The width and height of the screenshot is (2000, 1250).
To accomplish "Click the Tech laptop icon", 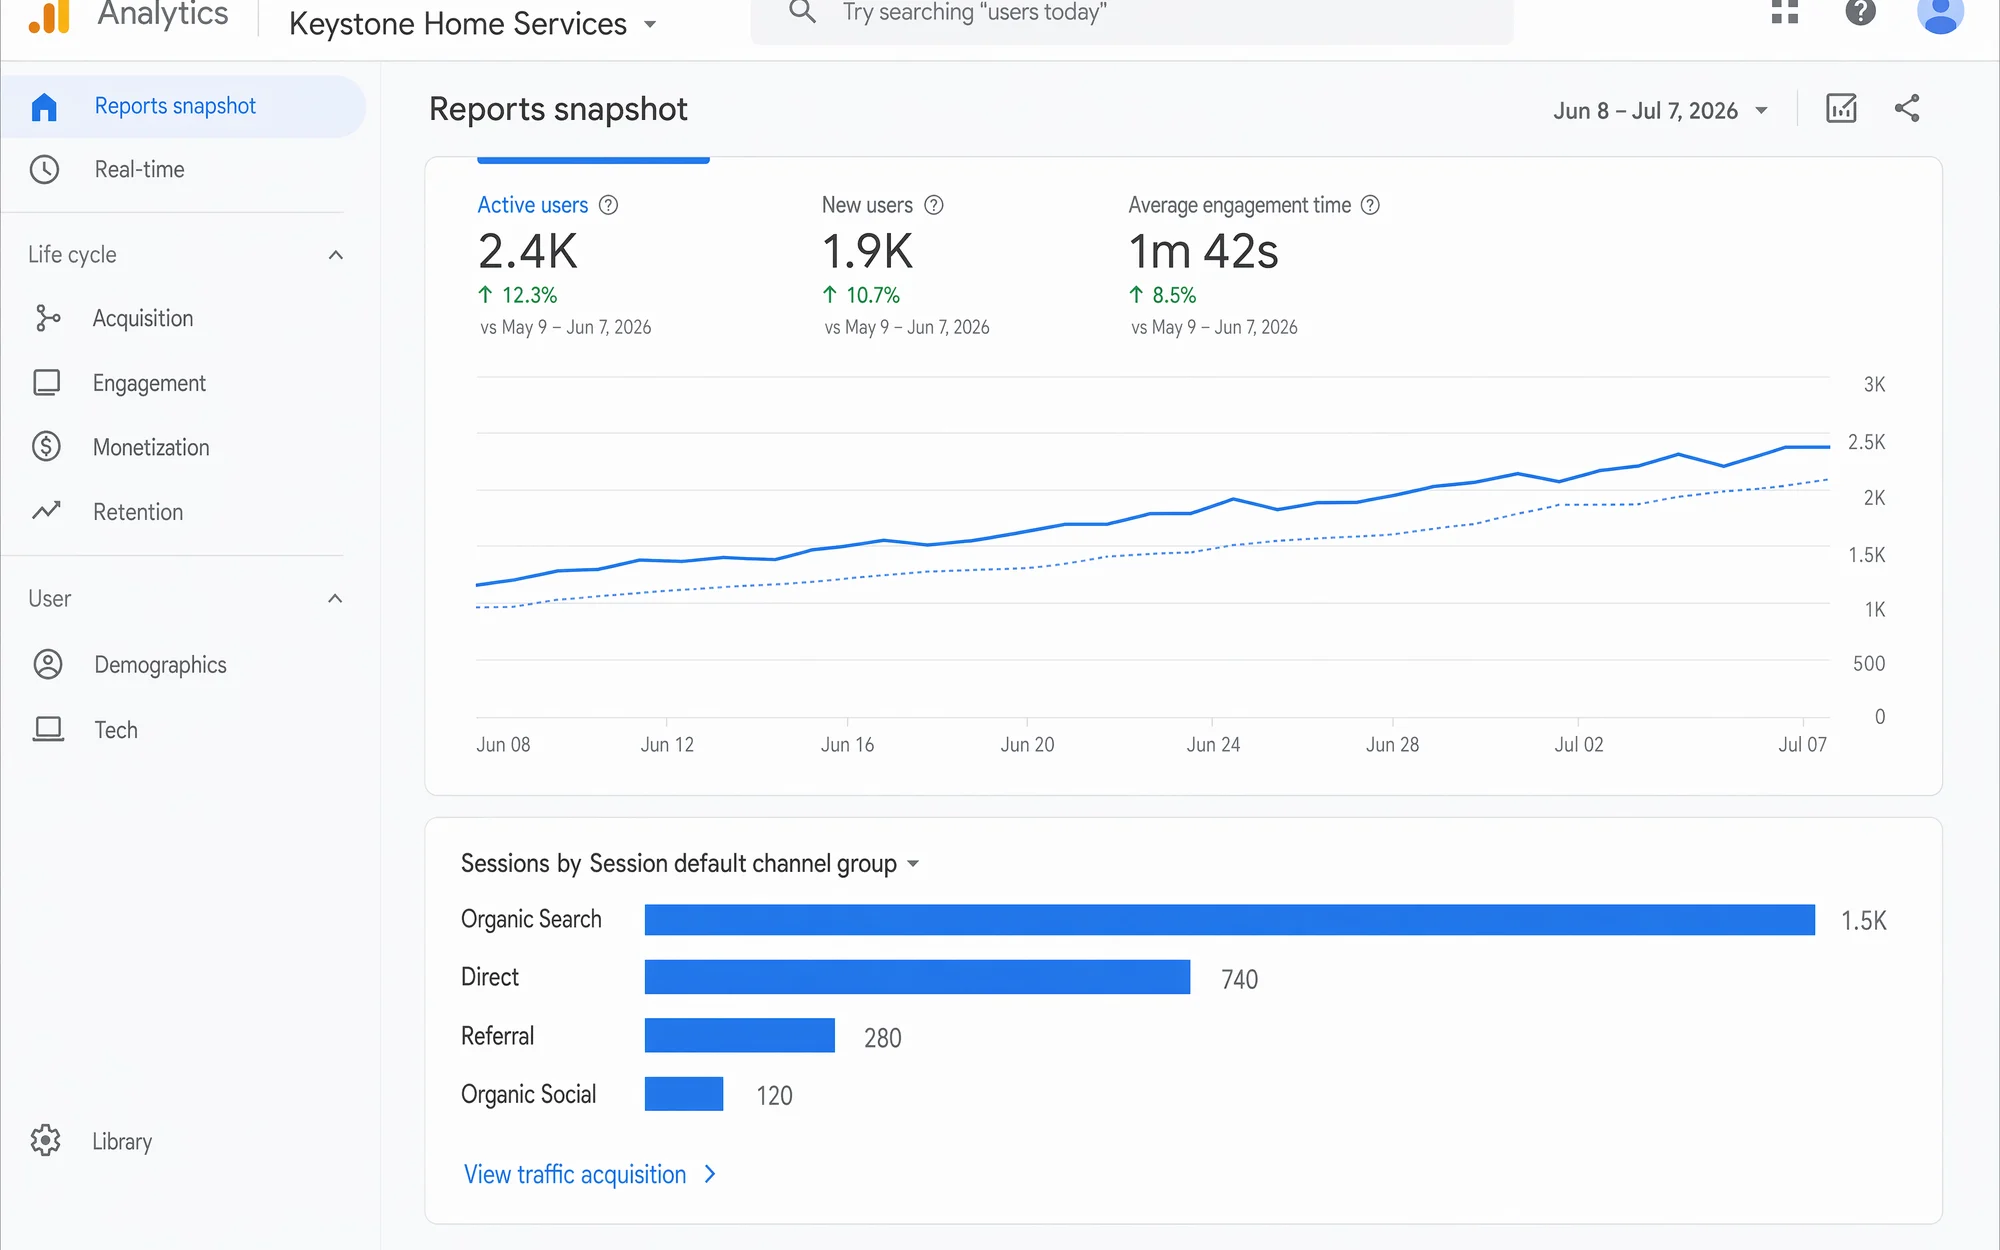I will 48,729.
